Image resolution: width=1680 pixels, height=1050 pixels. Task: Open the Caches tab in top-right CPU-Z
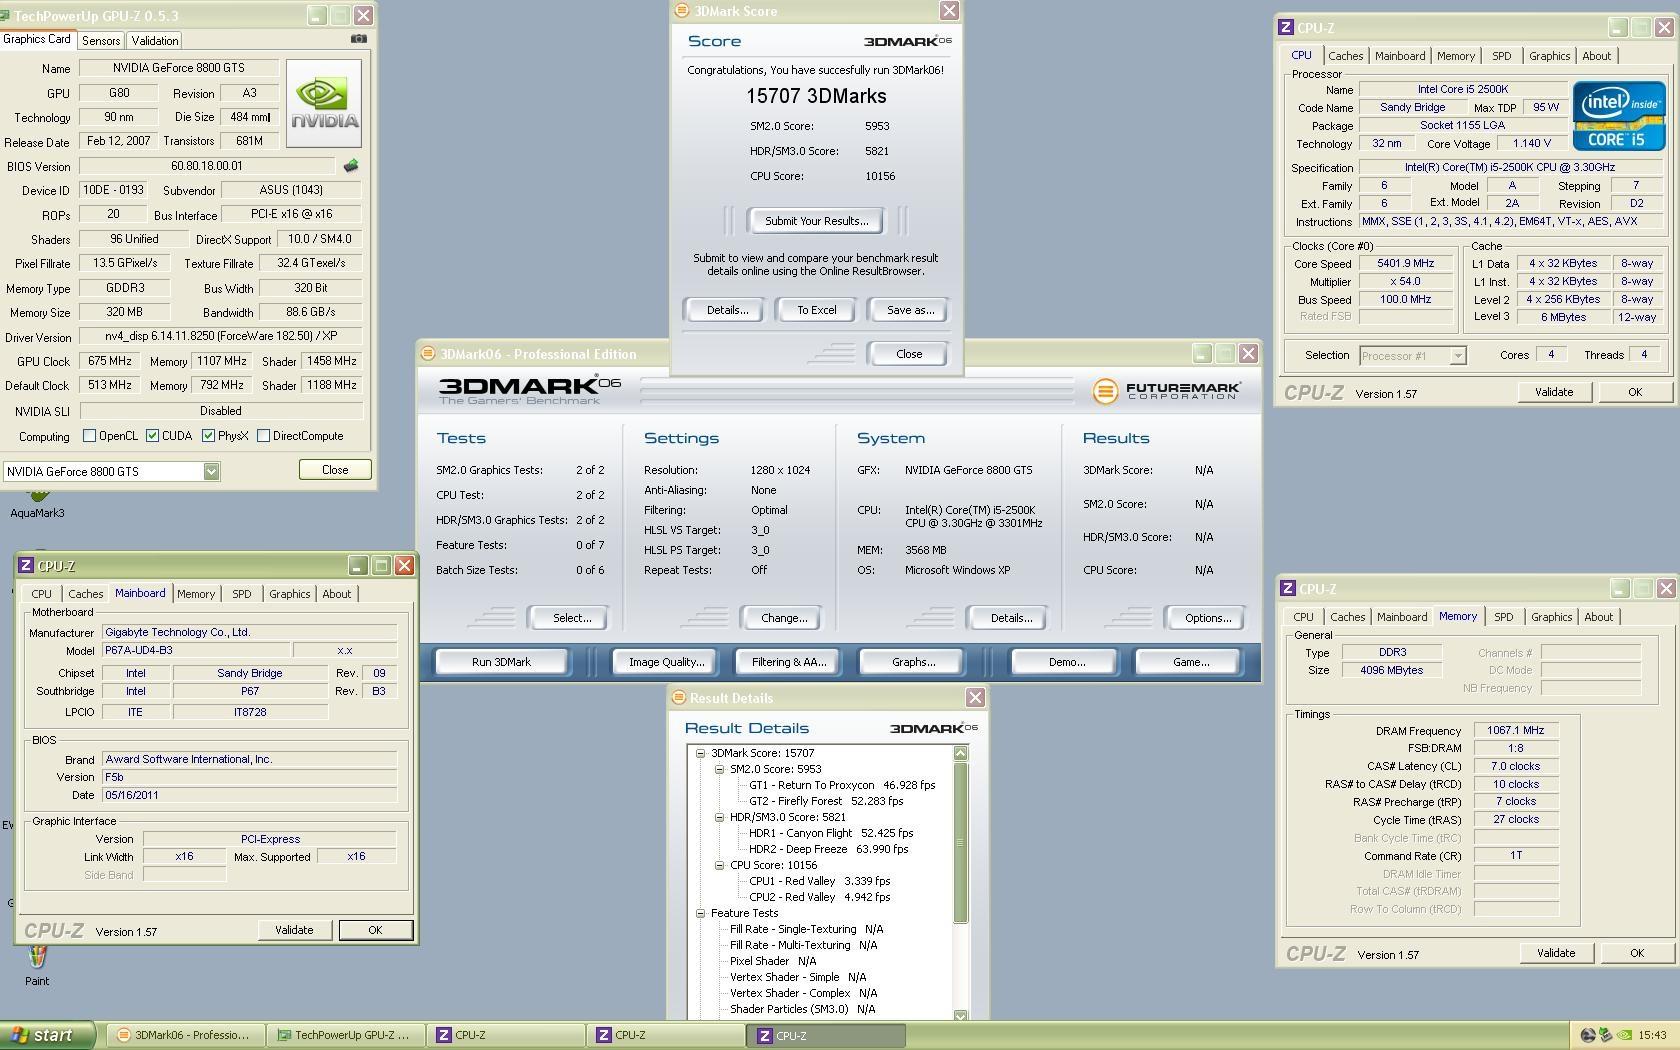coord(1345,56)
